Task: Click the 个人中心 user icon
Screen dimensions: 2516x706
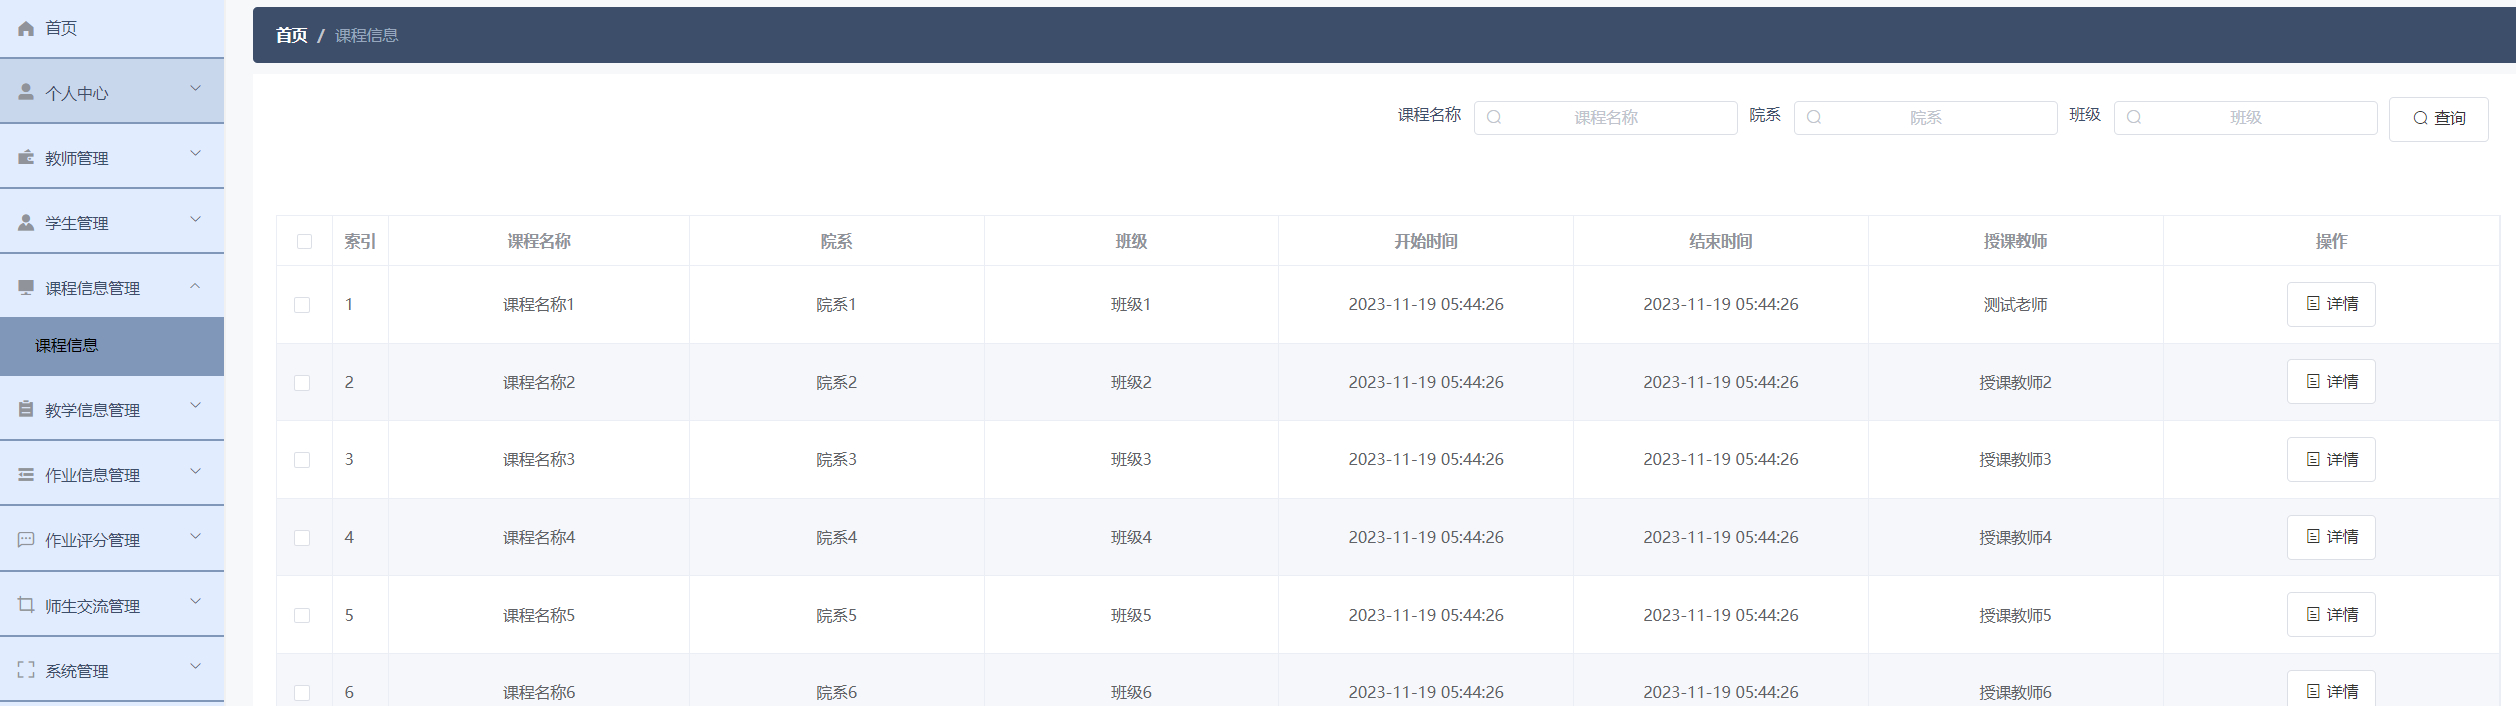Action: click(x=26, y=92)
